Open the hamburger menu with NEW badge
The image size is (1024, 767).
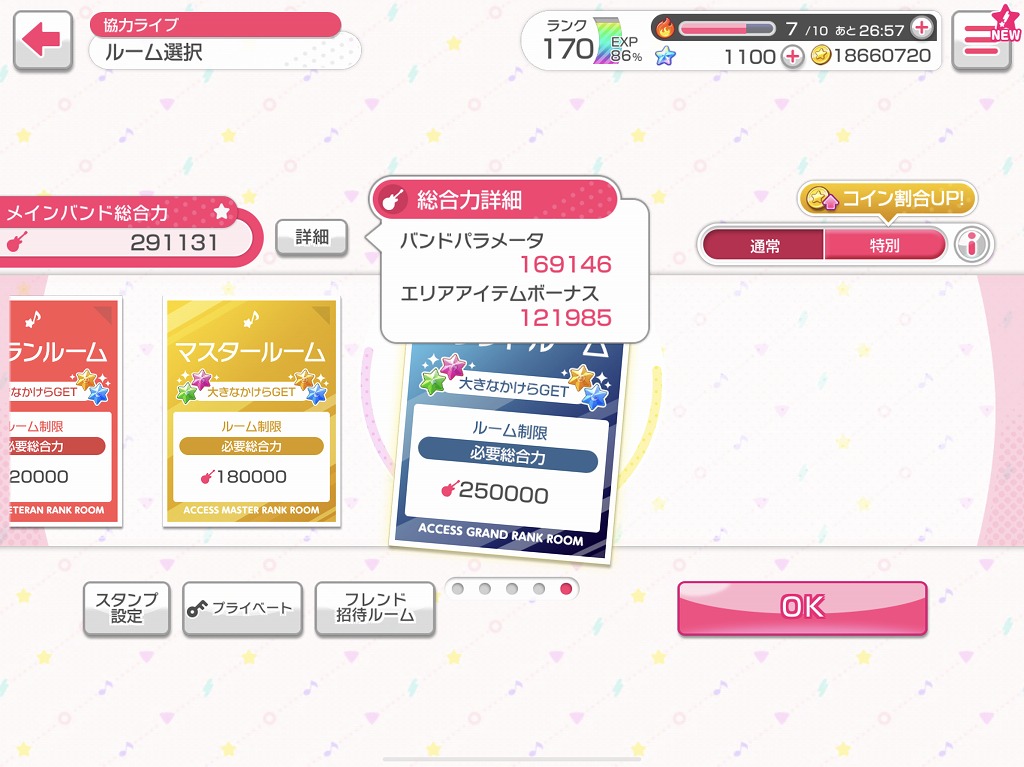[x=982, y=41]
